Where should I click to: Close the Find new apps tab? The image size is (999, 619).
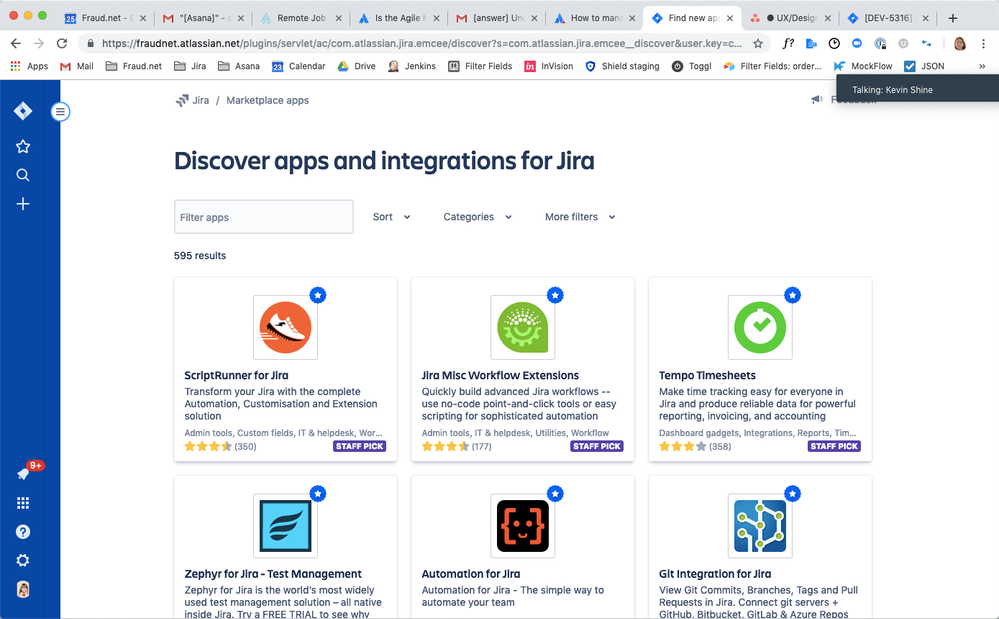[730, 18]
